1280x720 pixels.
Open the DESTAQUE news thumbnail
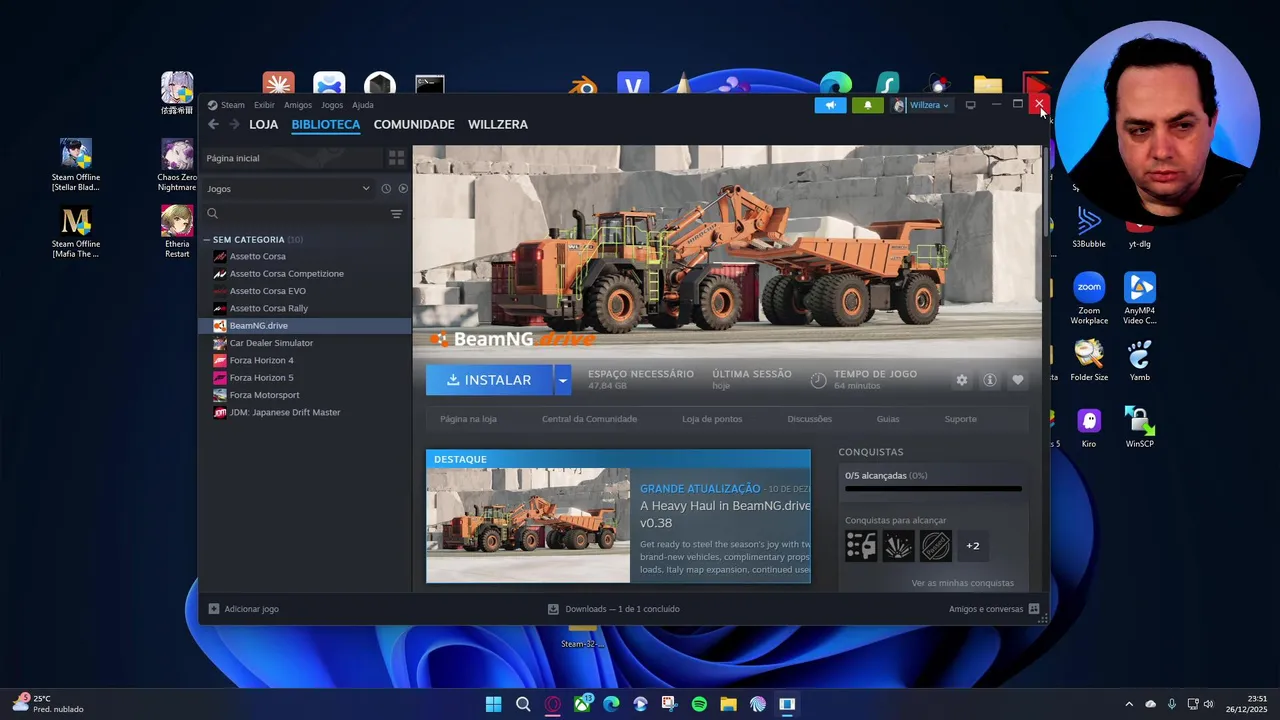click(528, 525)
